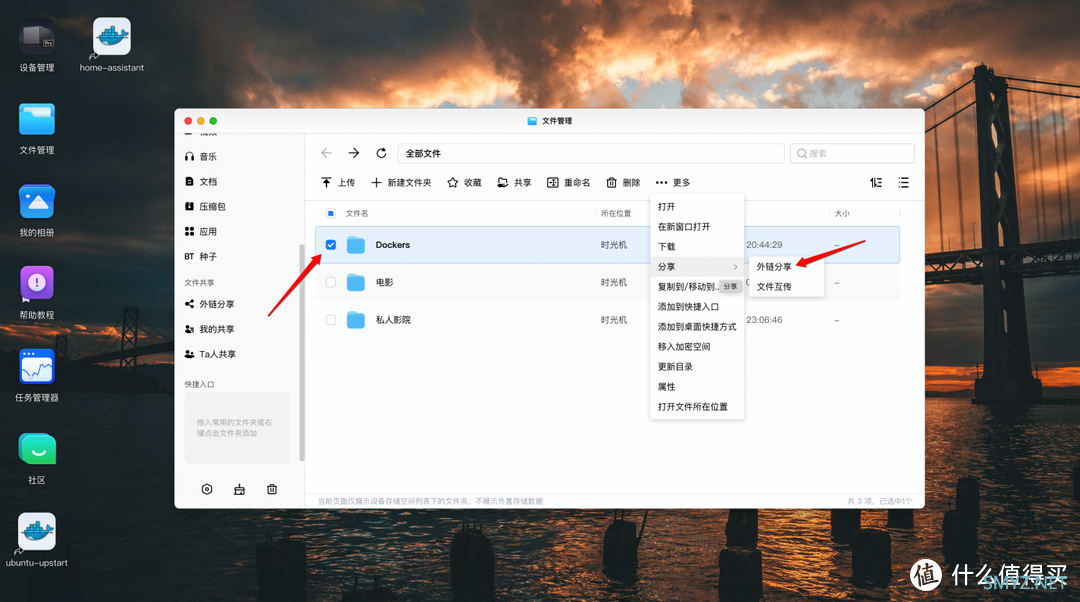This screenshot has height=602, width=1080.
Task: Open the sort order icon
Action: tap(876, 183)
